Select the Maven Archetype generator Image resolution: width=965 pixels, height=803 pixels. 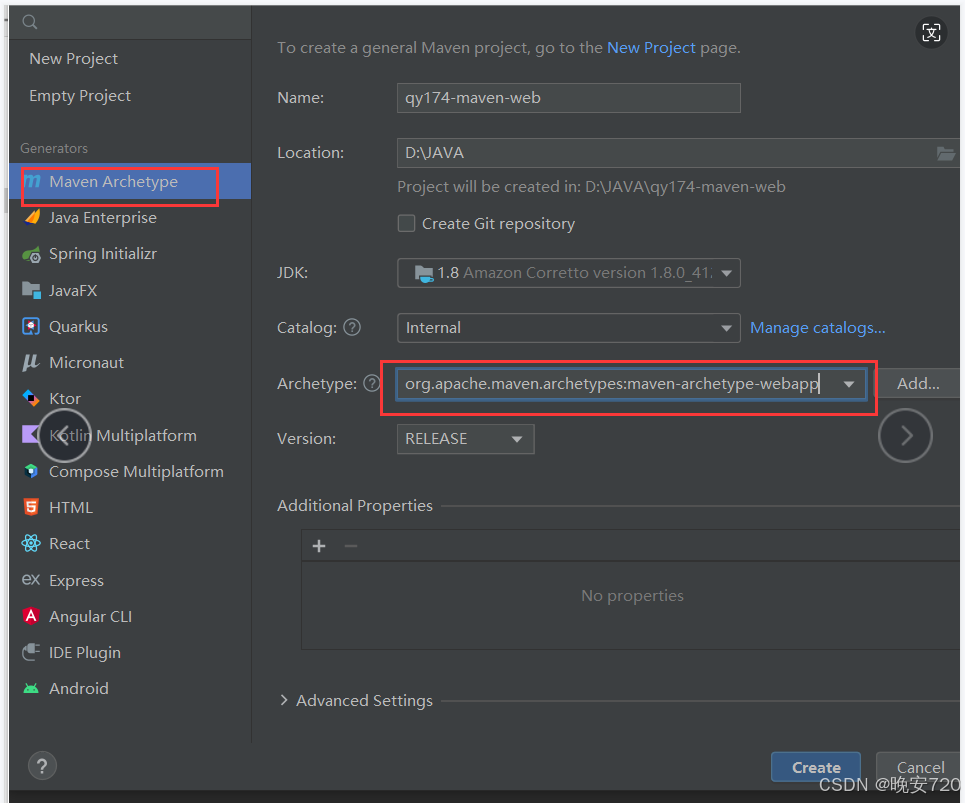pyautogui.click(x=113, y=182)
